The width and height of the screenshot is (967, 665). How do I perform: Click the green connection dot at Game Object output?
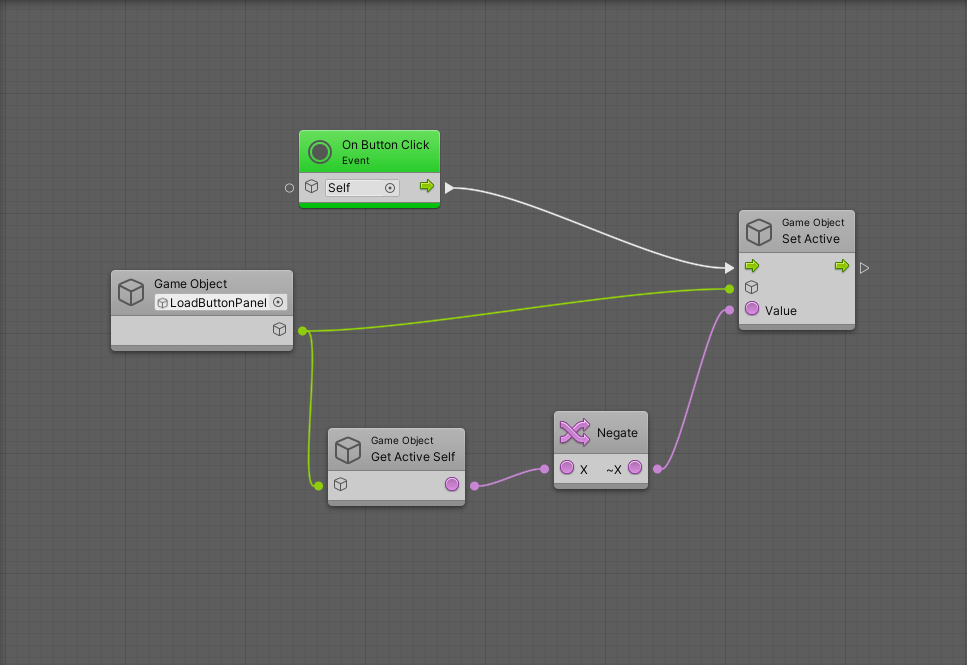[302, 331]
